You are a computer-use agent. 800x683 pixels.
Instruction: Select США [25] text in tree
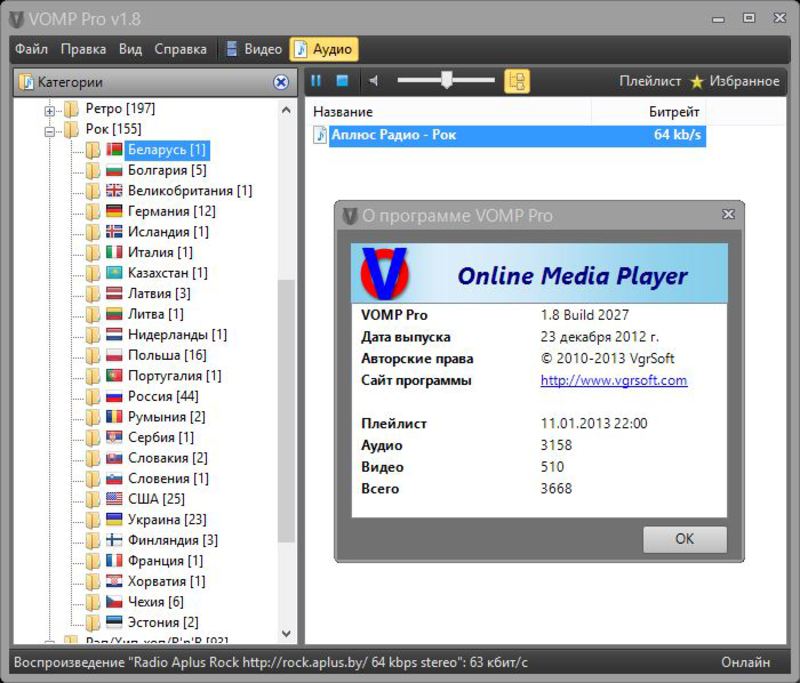[x=156, y=499]
